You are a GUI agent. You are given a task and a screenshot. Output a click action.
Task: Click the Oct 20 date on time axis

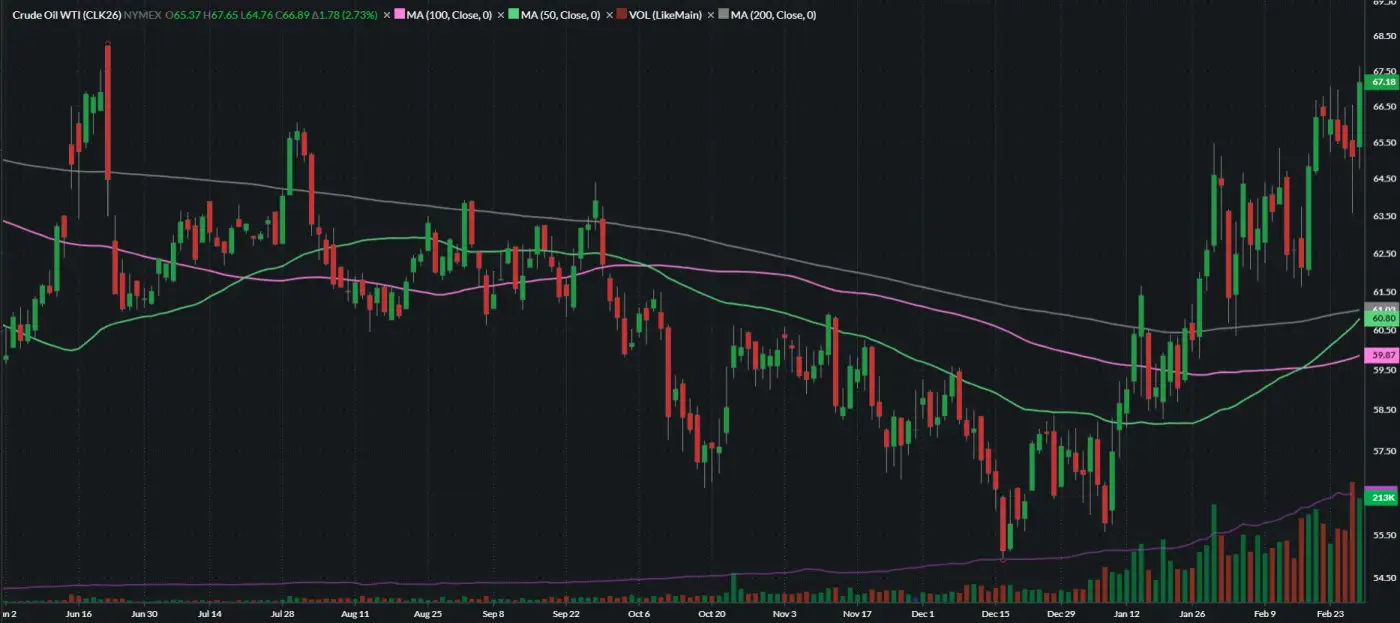click(x=710, y=613)
